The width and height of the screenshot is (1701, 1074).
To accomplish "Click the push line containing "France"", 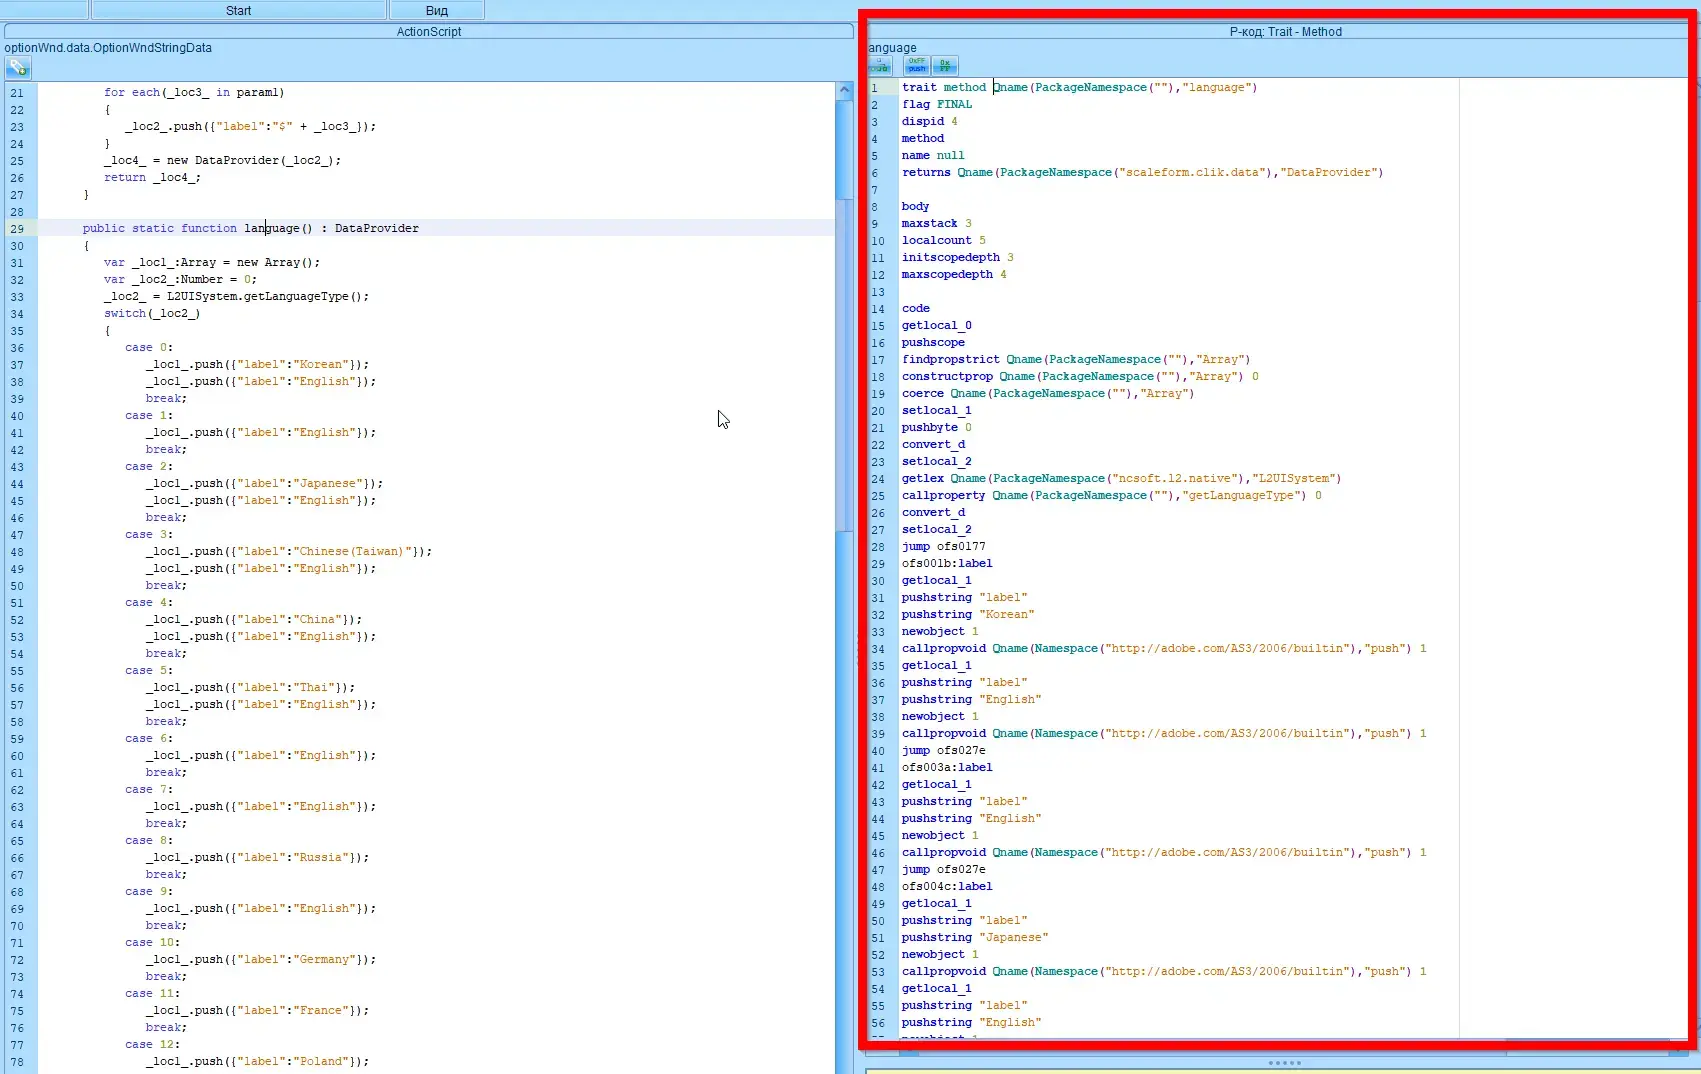I will click(258, 1010).
